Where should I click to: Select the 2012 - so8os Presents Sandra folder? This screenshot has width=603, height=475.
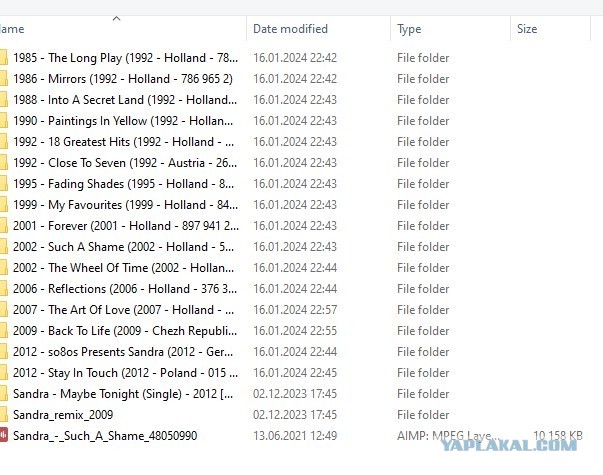click(x=123, y=352)
